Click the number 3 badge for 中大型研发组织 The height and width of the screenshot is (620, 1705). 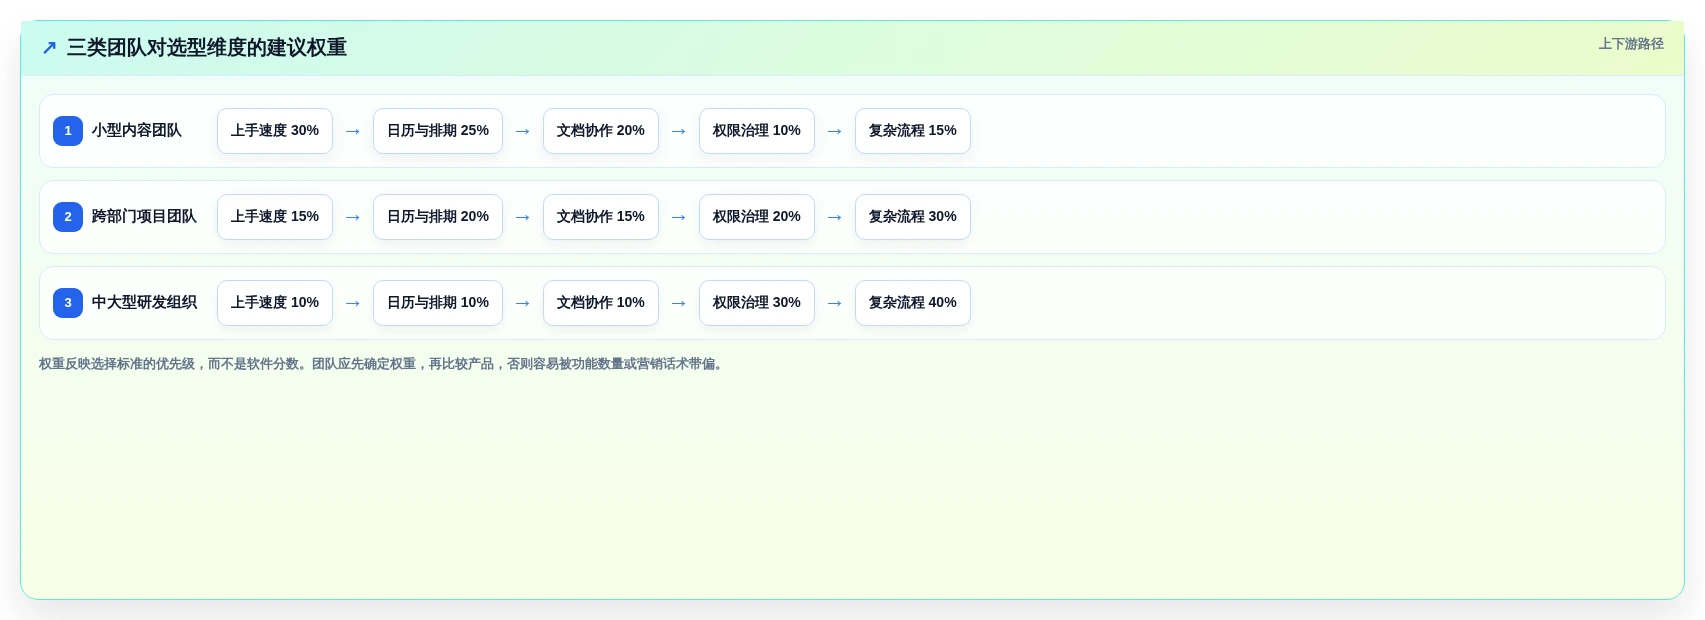coord(68,303)
